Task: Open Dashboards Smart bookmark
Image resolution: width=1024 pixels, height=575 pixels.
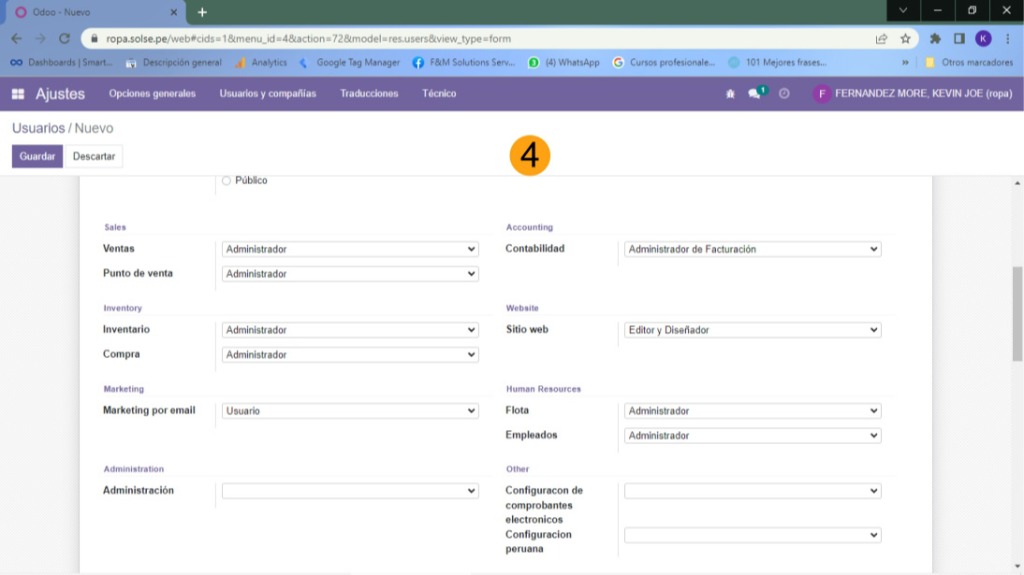Action: 61,63
